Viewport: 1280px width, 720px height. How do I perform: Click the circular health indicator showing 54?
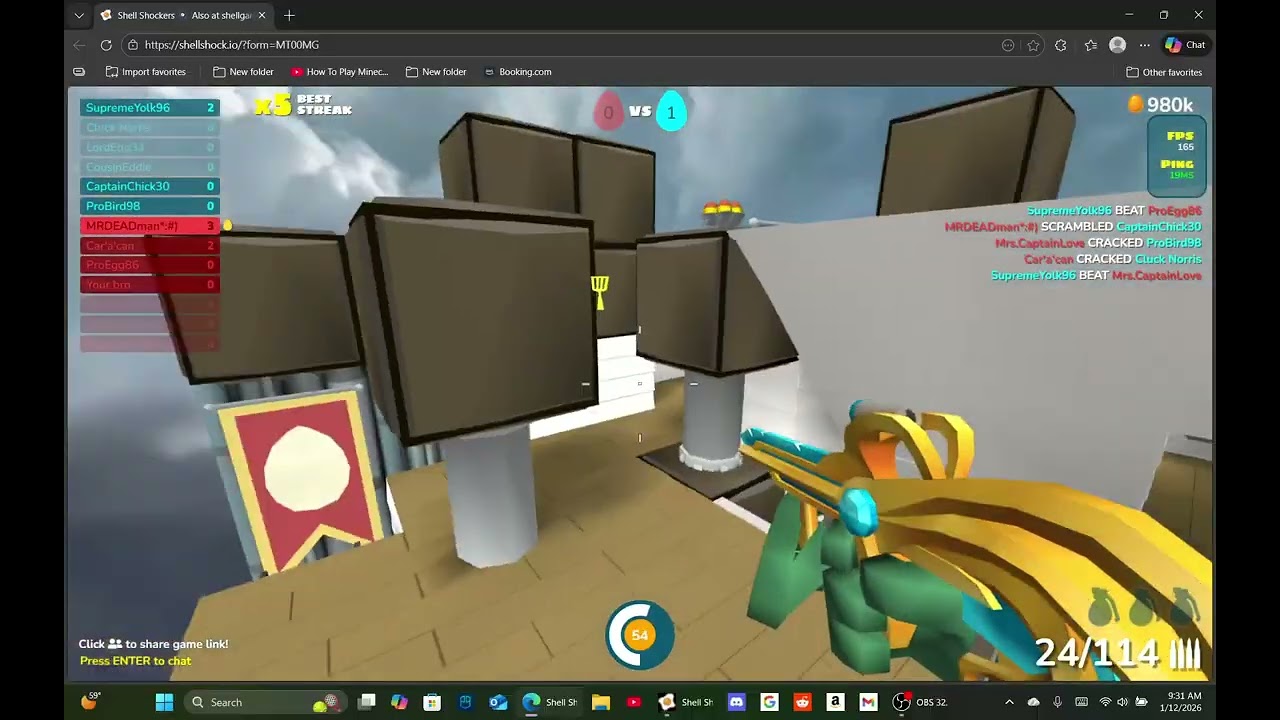(x=640, y=635)
